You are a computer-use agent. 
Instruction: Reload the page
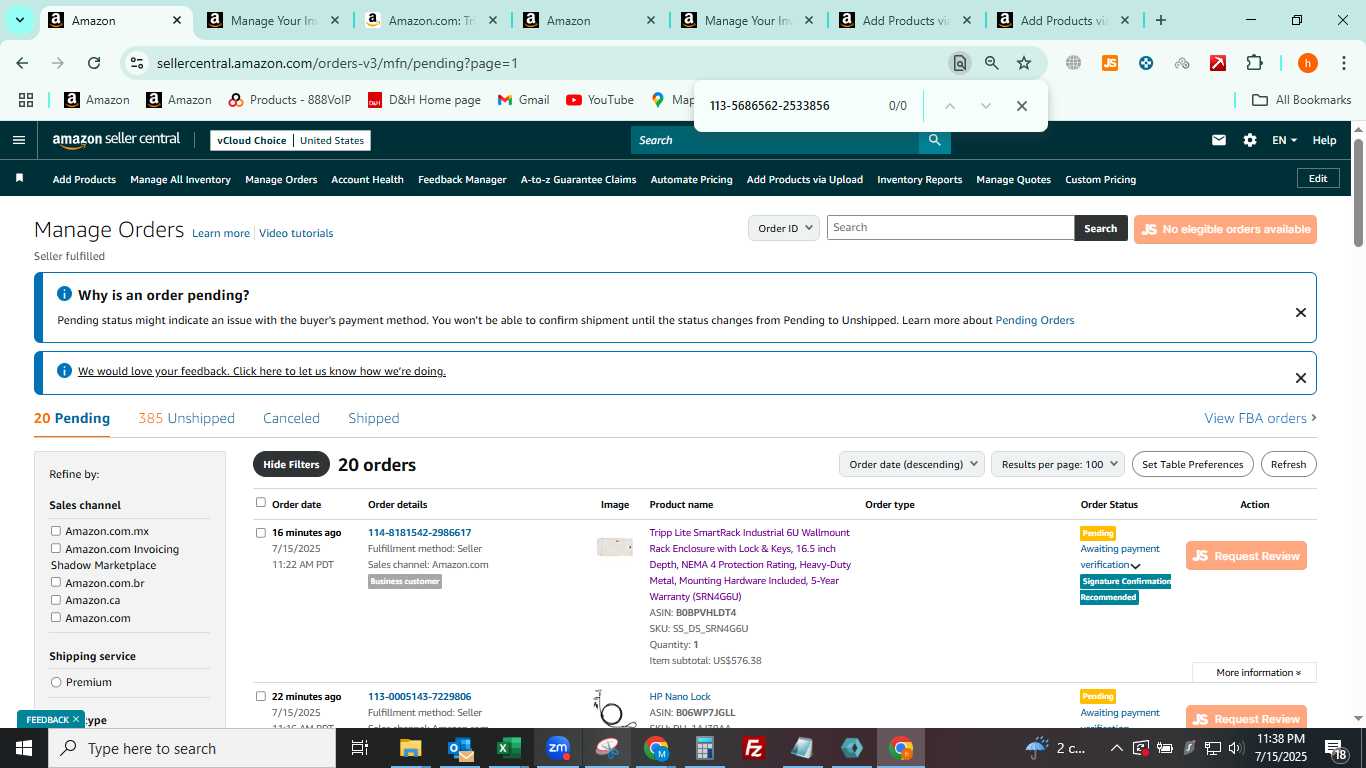point(94,63)
